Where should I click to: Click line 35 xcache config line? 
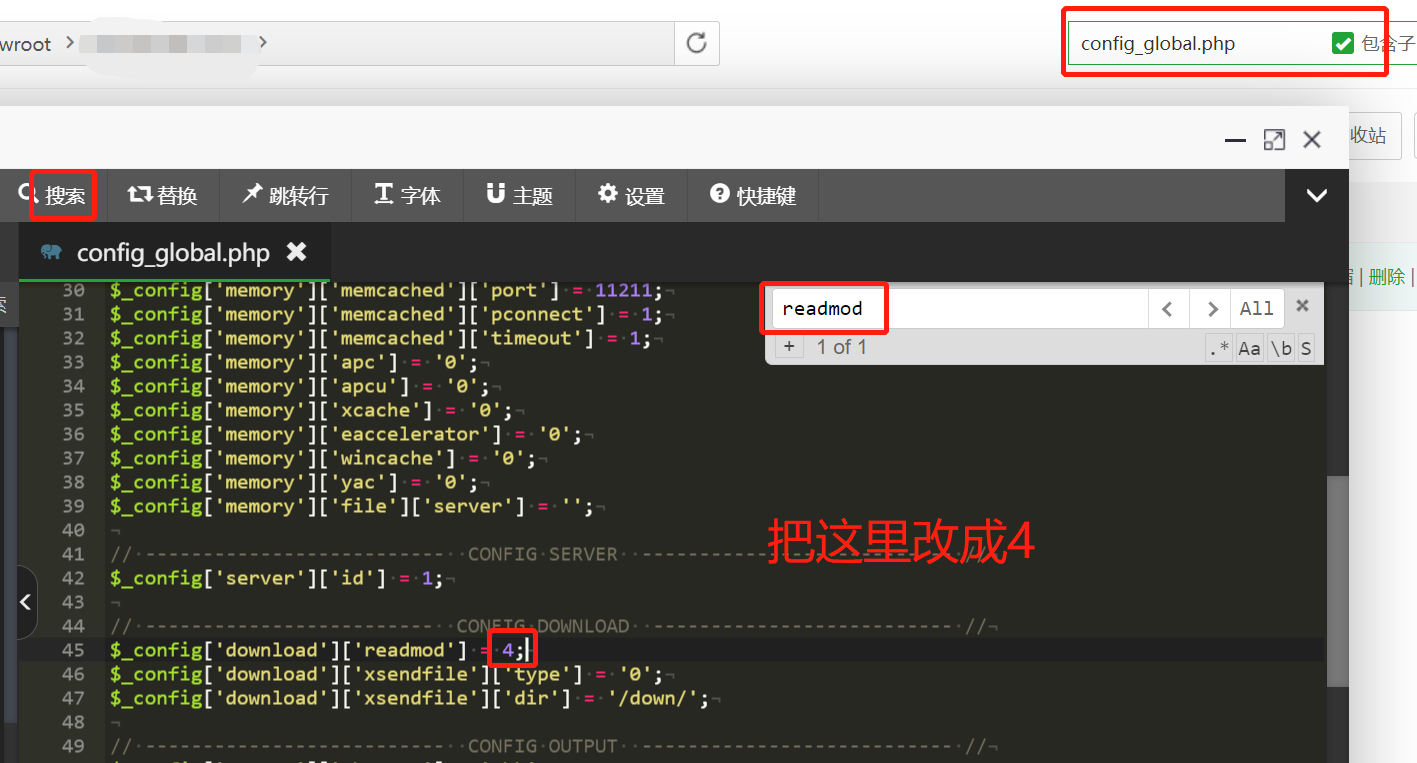(x=311, y=411)
